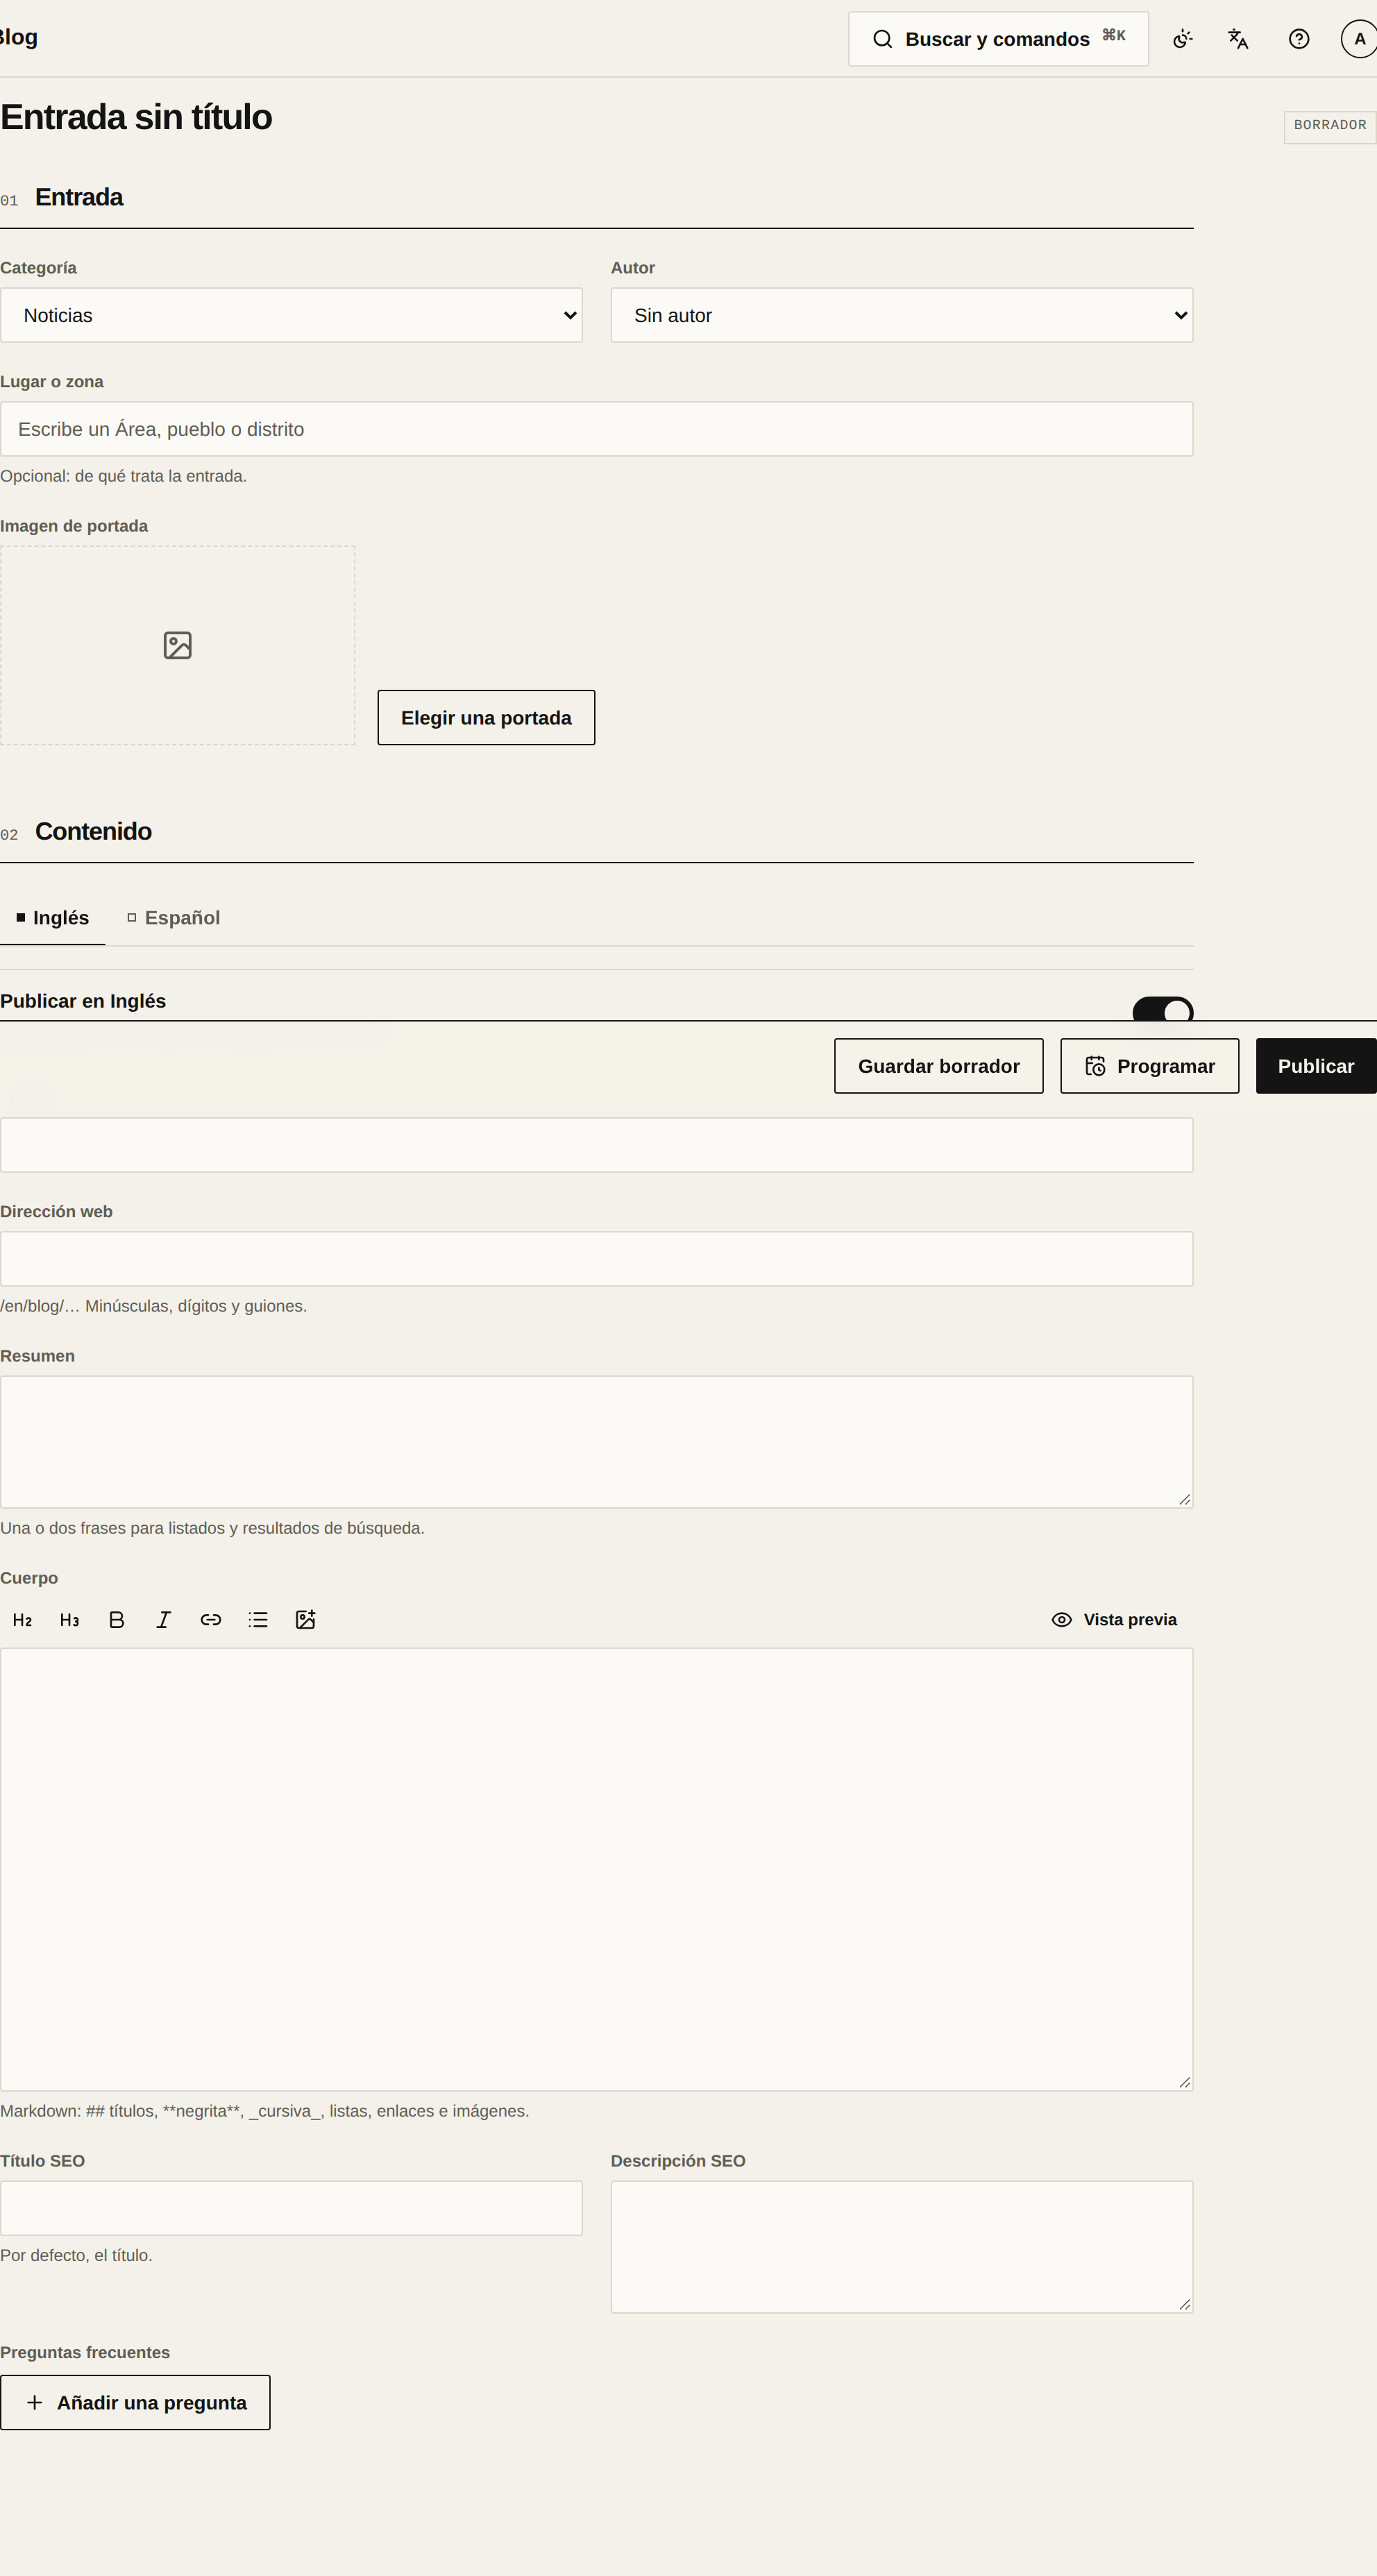Screen dimensions: 1377x2576
Task: Open the Categoría dropdown
Action: point(291,315)
